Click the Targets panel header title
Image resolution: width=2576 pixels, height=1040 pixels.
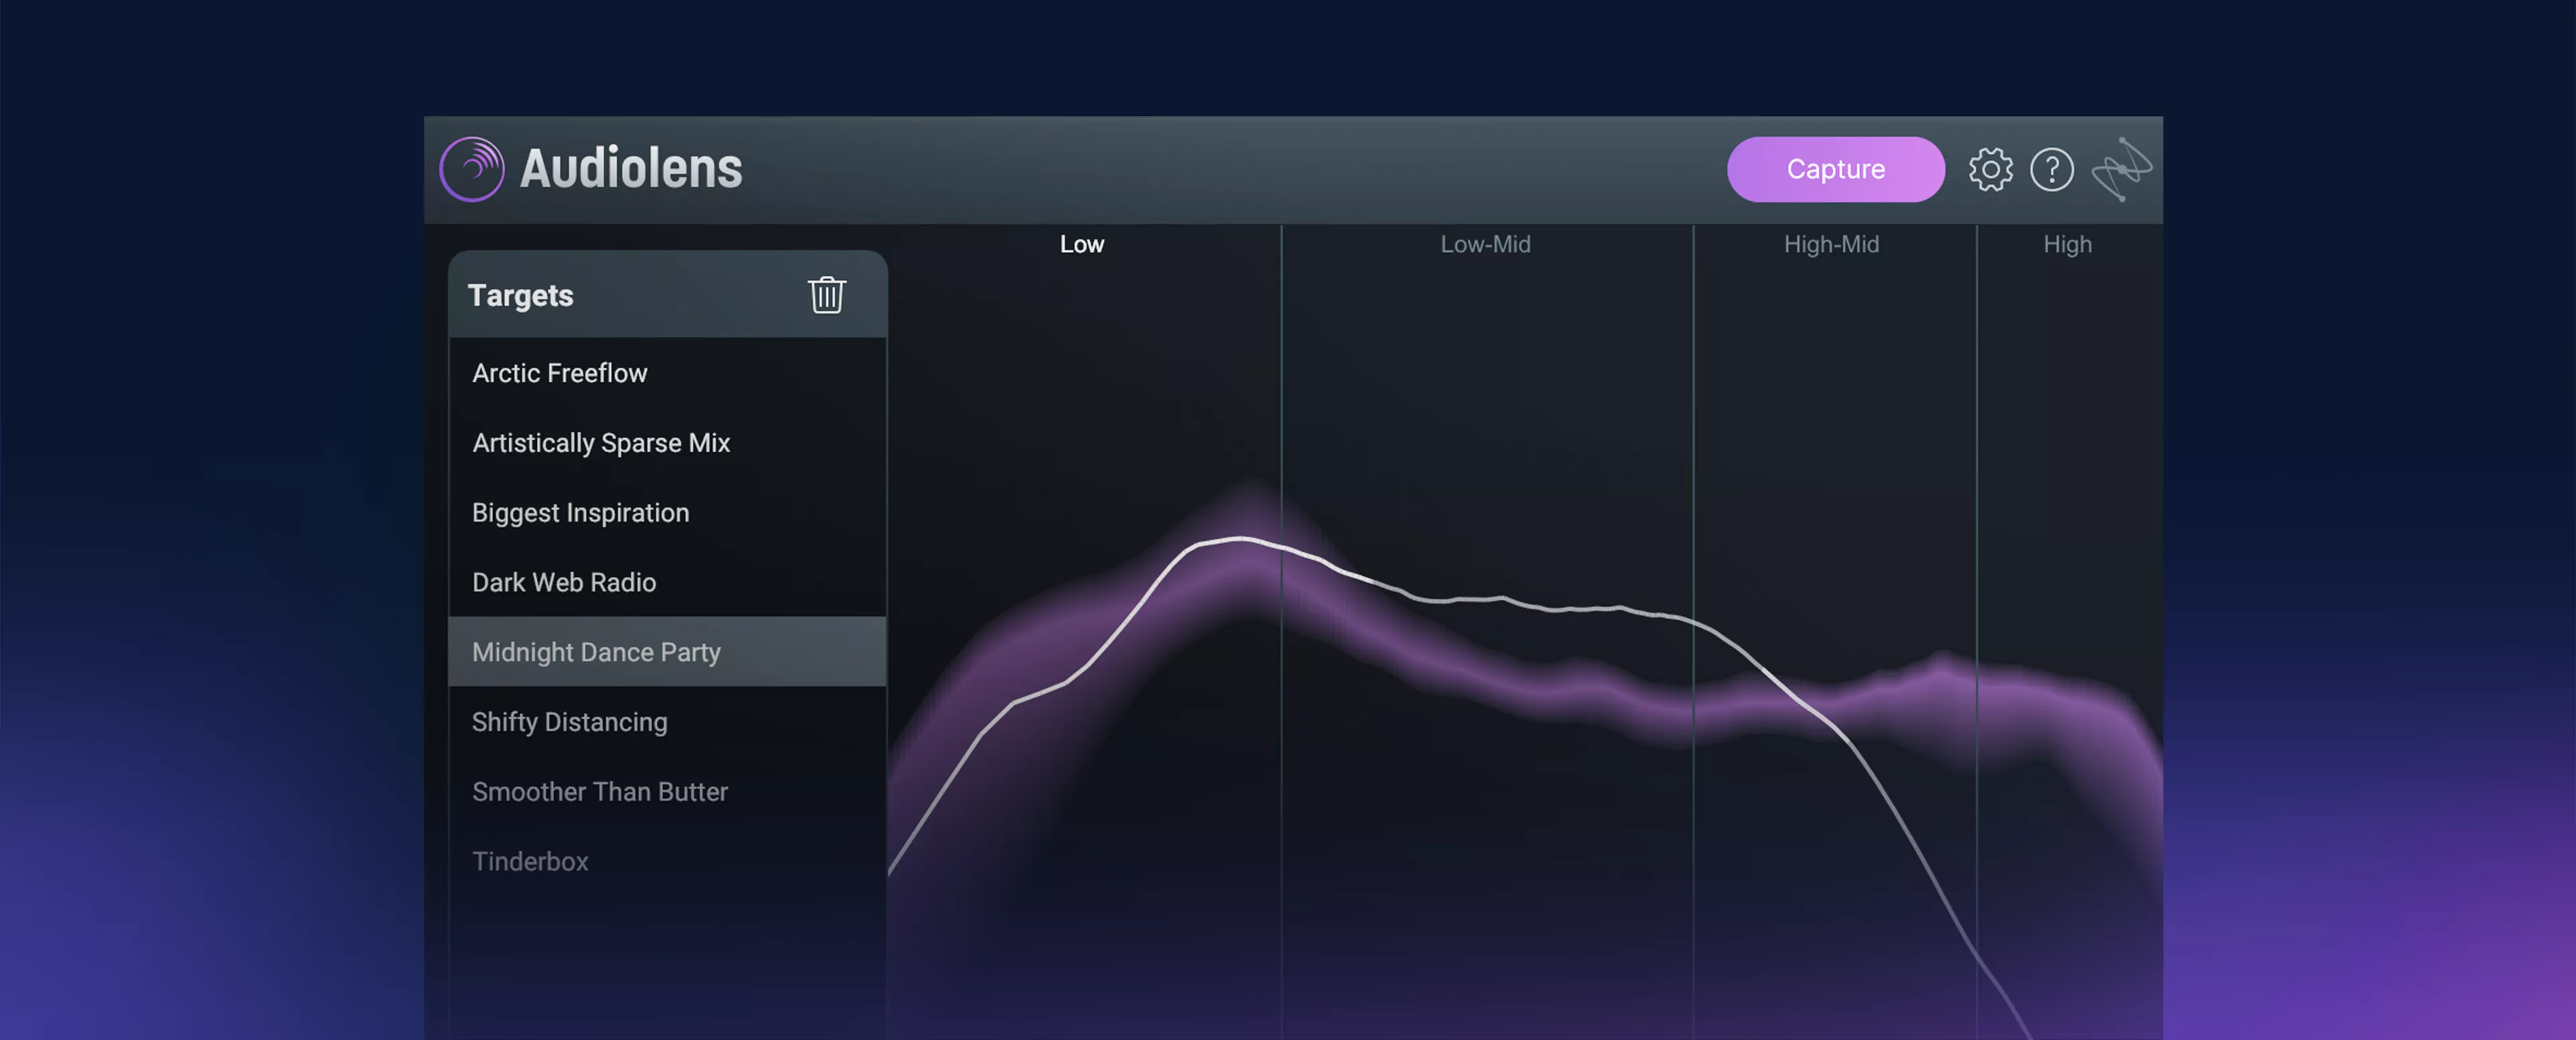click(520, 295)
